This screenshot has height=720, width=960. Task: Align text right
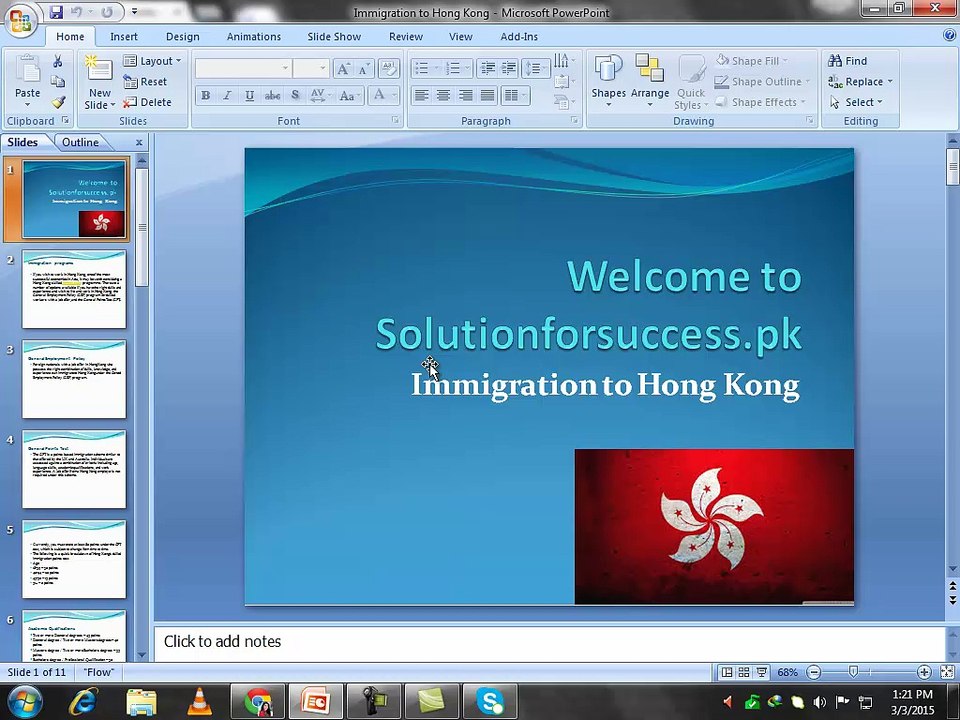465,95
